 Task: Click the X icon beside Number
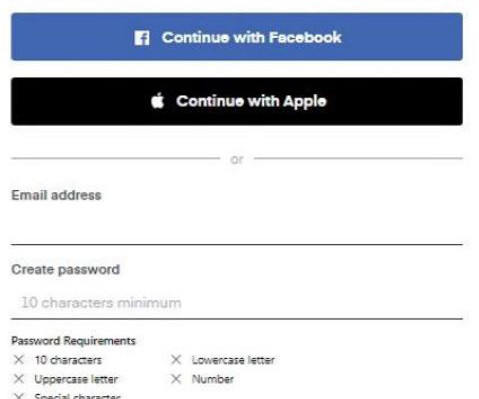(x=176, y=379)
